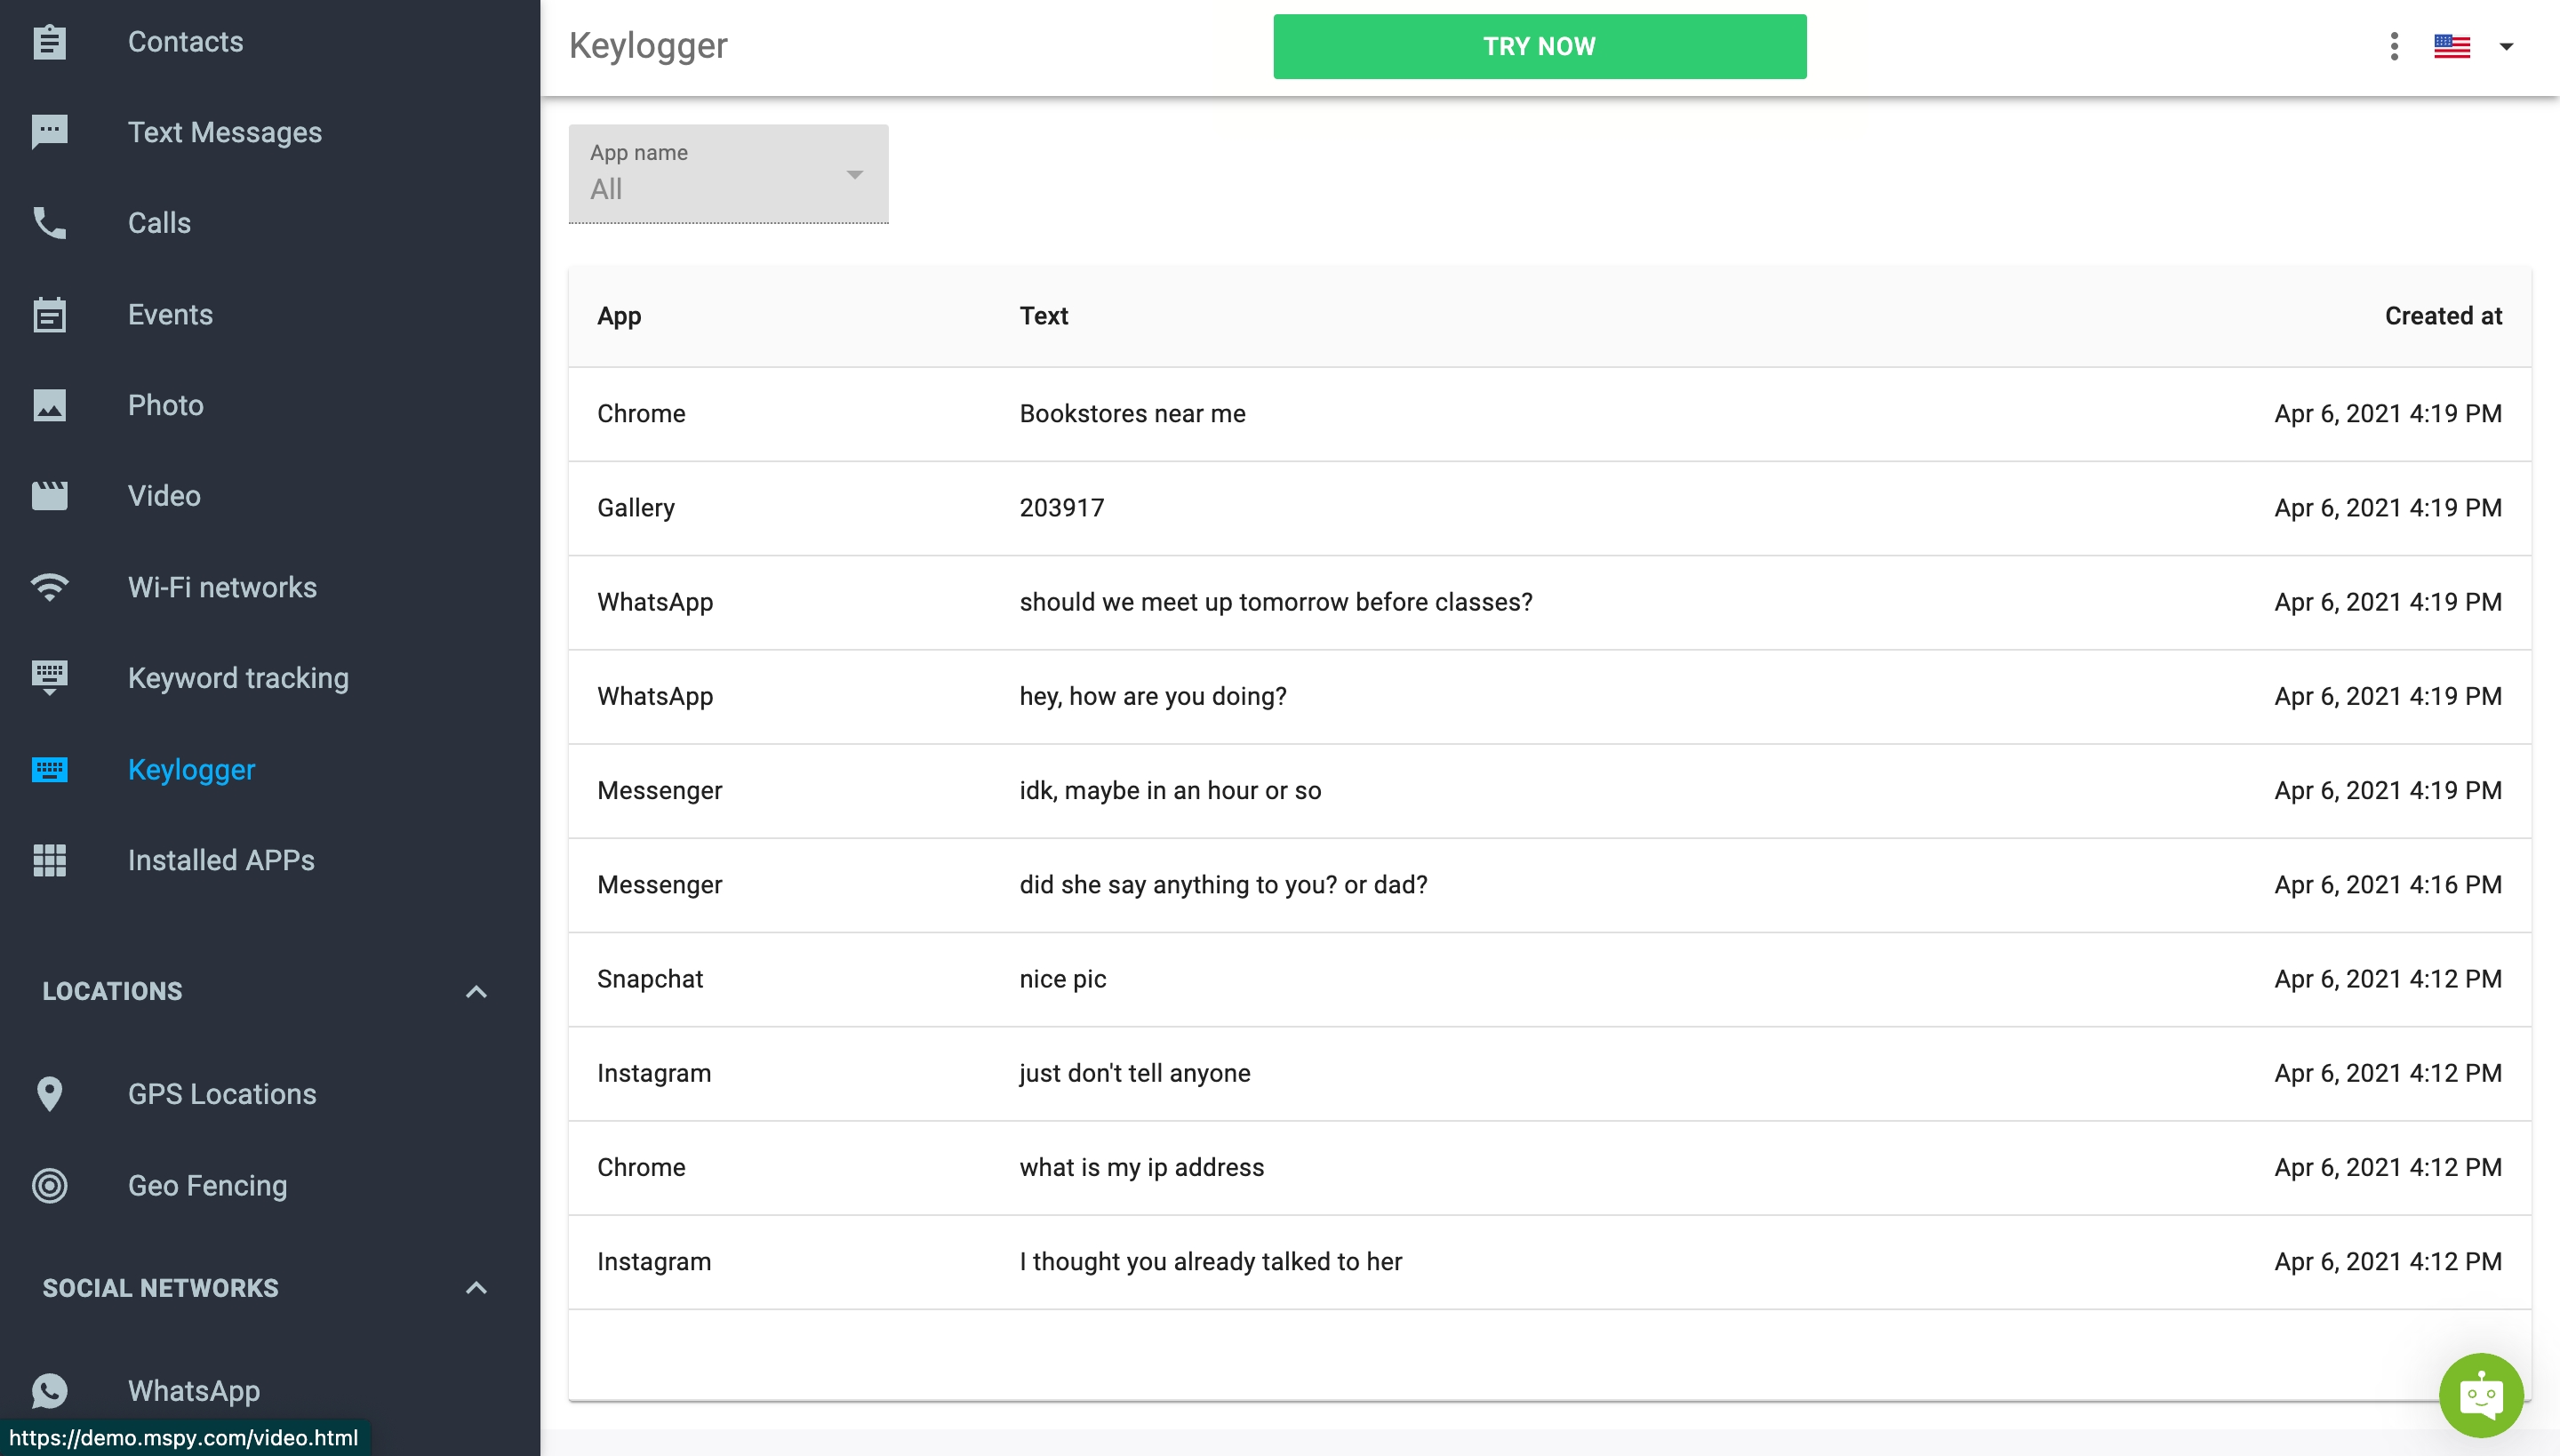Click the US flag language icon
The width and height of the screenshot is (2560, 1456).
tap(2452, 46)
